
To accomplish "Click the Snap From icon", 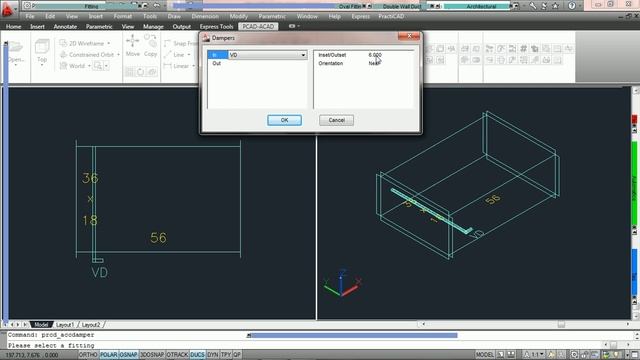I will pyautogui.click(x=167, y=43).
